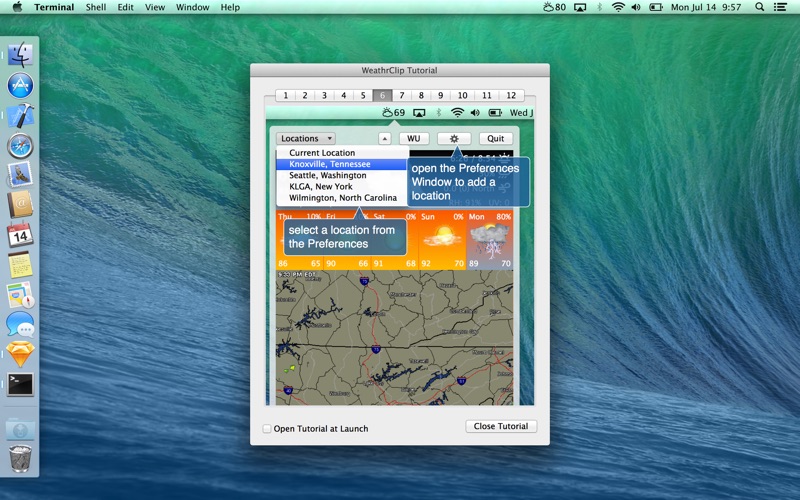This screenshot has width=800, height=500.
Task: Open the Shell menu
Action: click(96, 7)
